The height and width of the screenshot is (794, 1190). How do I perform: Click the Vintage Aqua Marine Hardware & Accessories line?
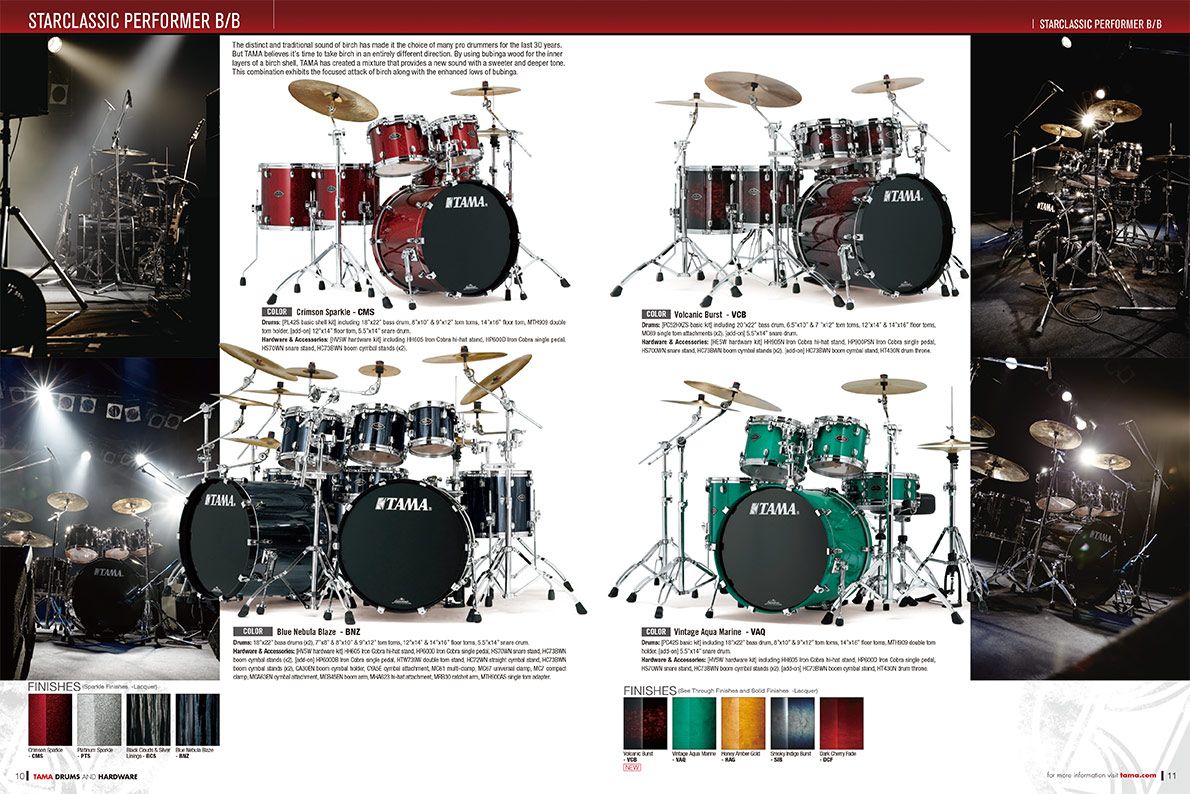[789, 664]
